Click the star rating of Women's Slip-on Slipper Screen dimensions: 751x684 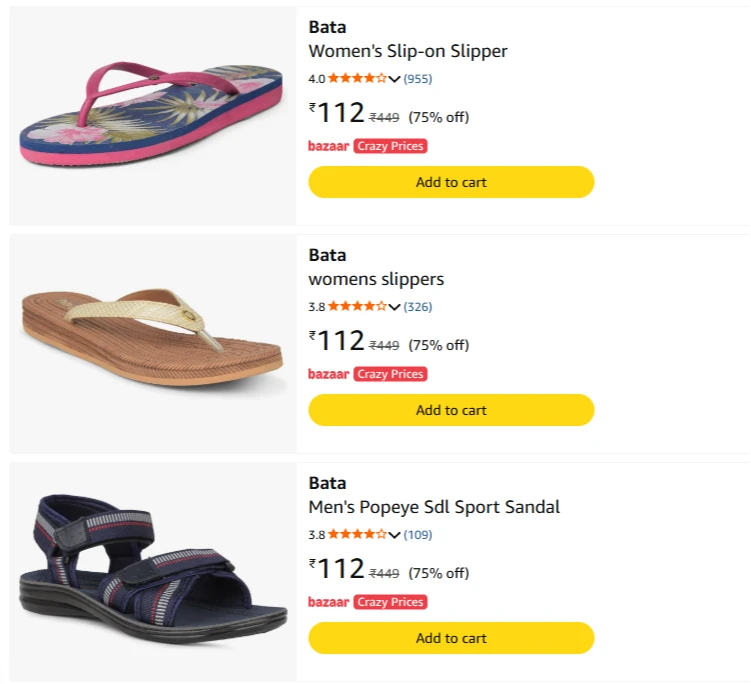(x=357, y=78)
